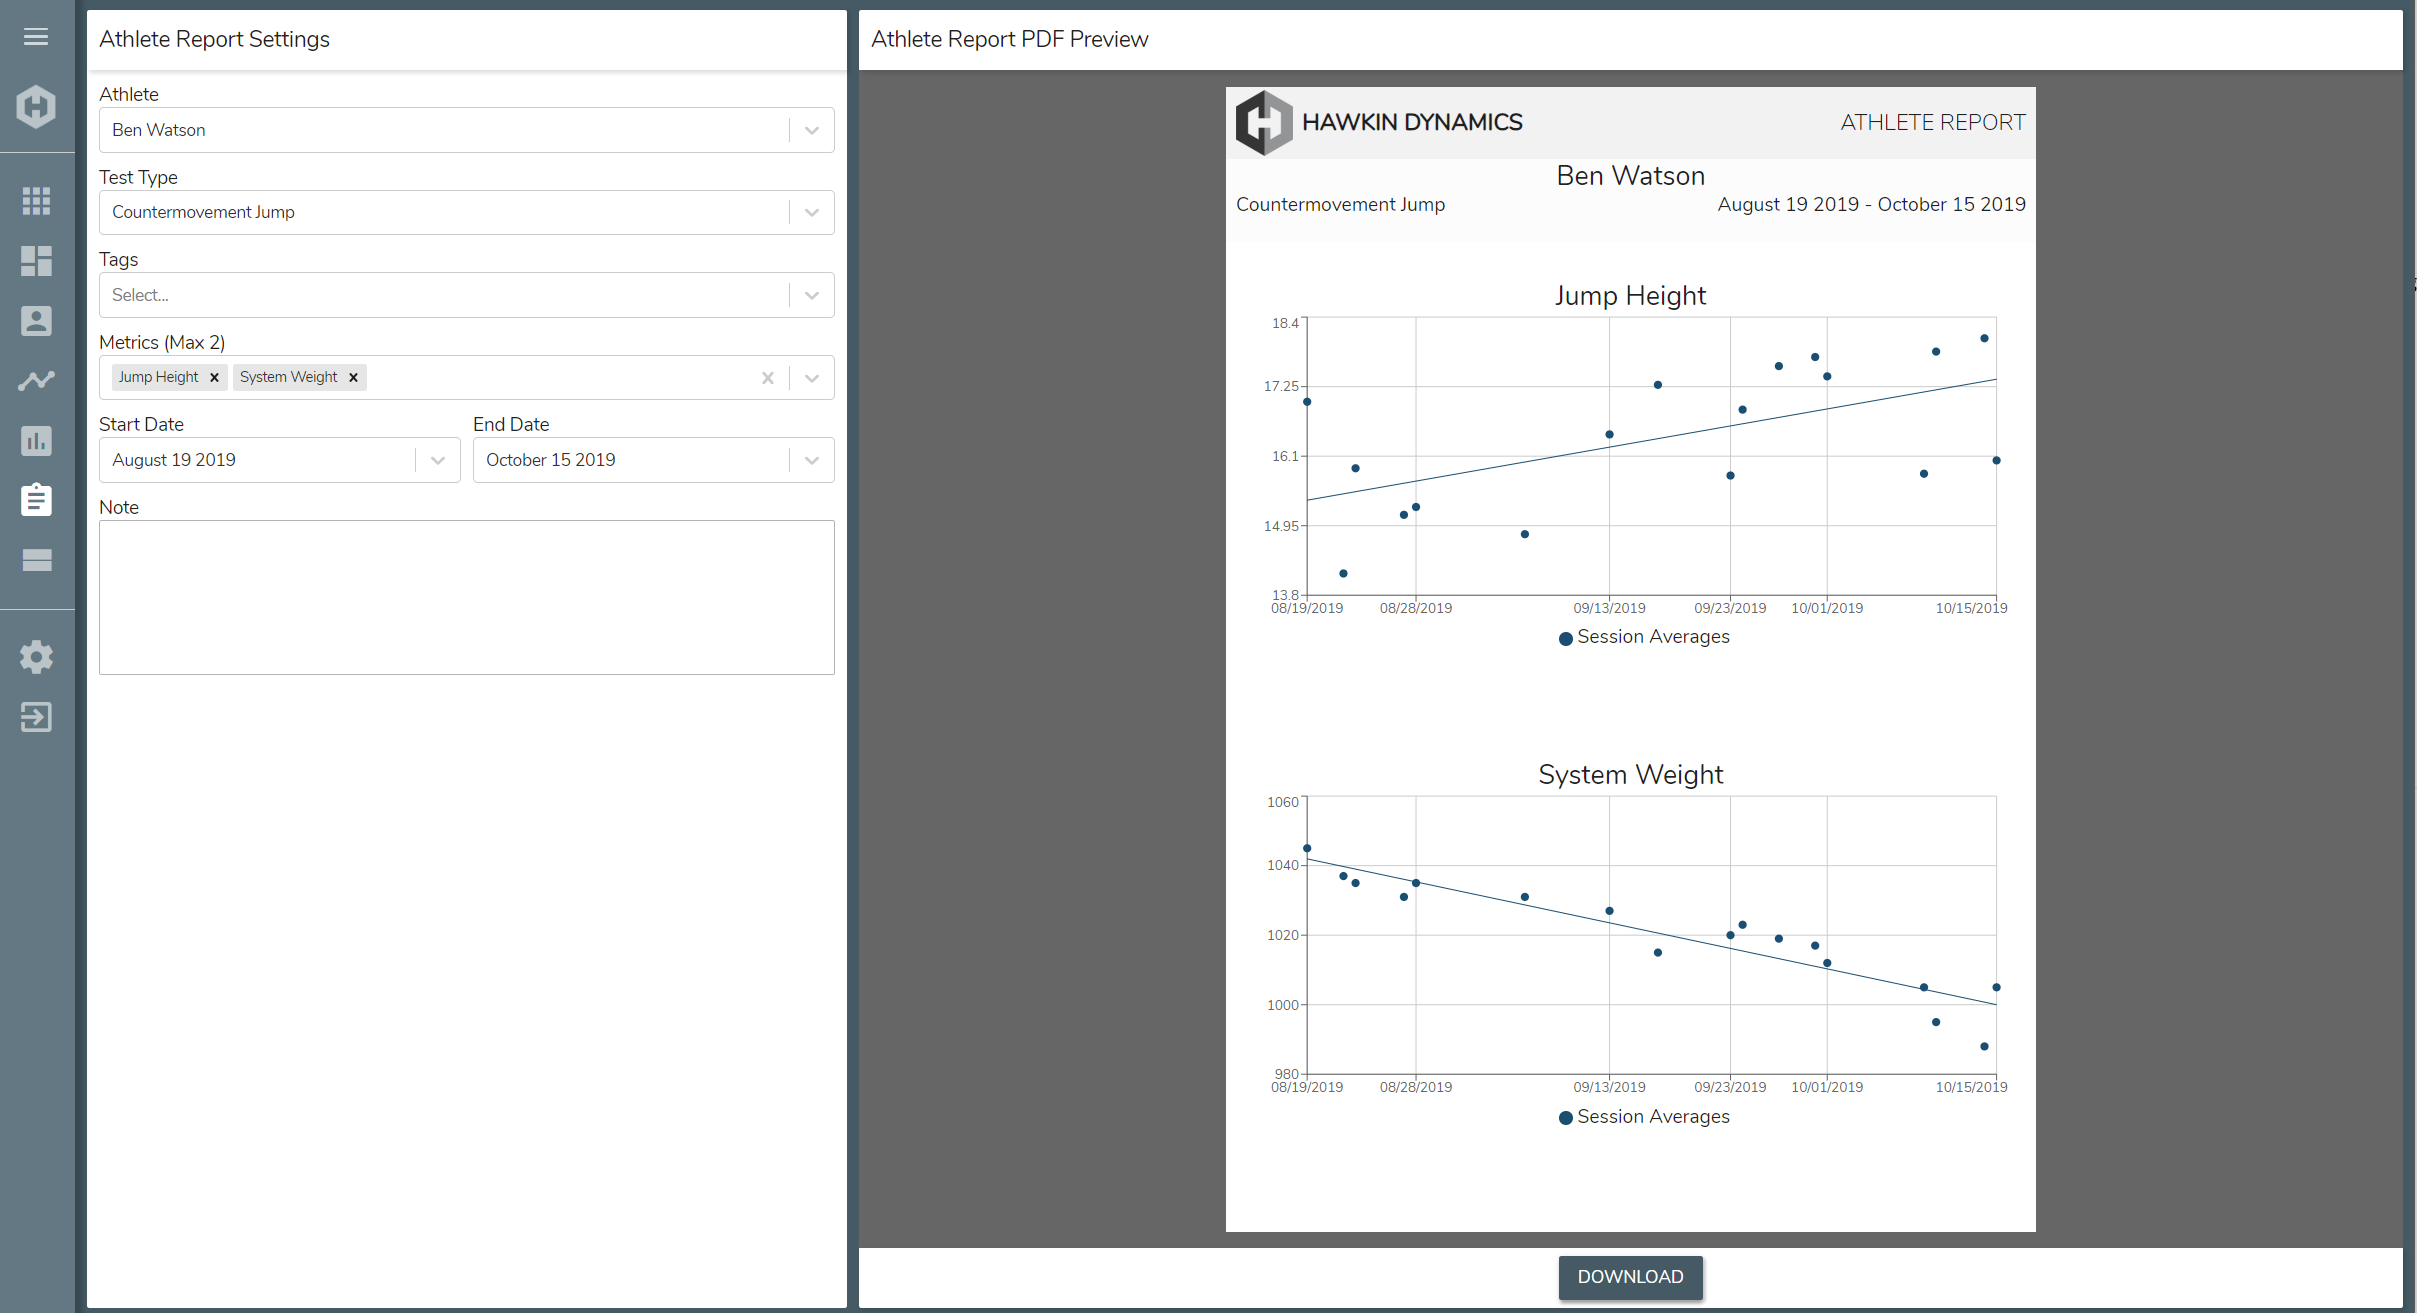
Task: Expand the Metrics dropdown options
Action: click(812, 377)
